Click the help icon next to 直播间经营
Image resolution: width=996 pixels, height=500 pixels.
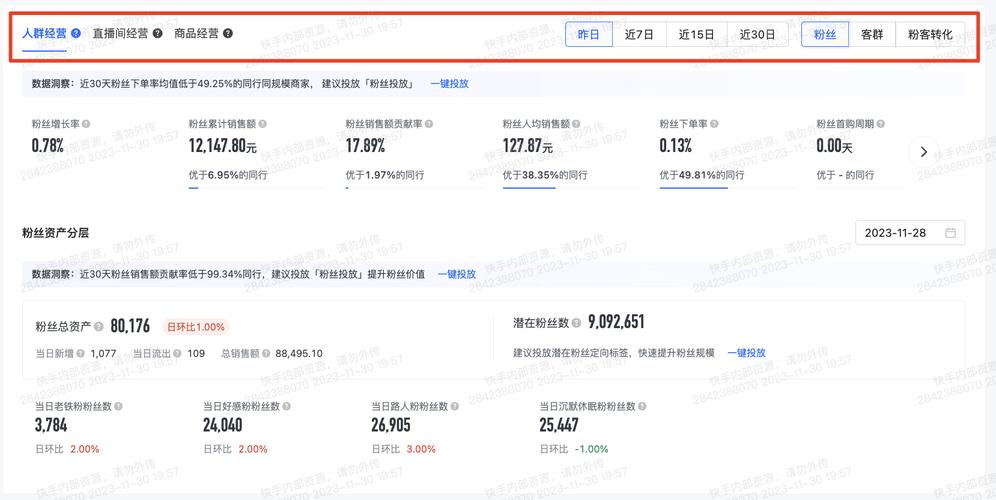[x=158, y=33]
